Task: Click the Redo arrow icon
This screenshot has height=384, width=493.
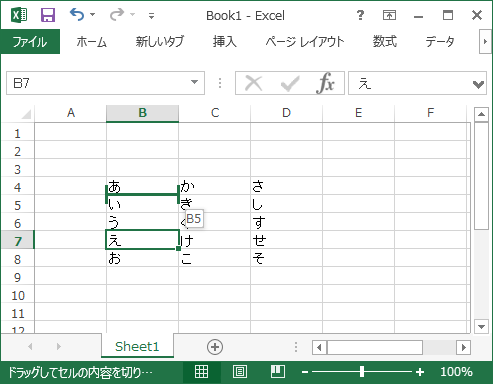Action: [x=117, y=15]
